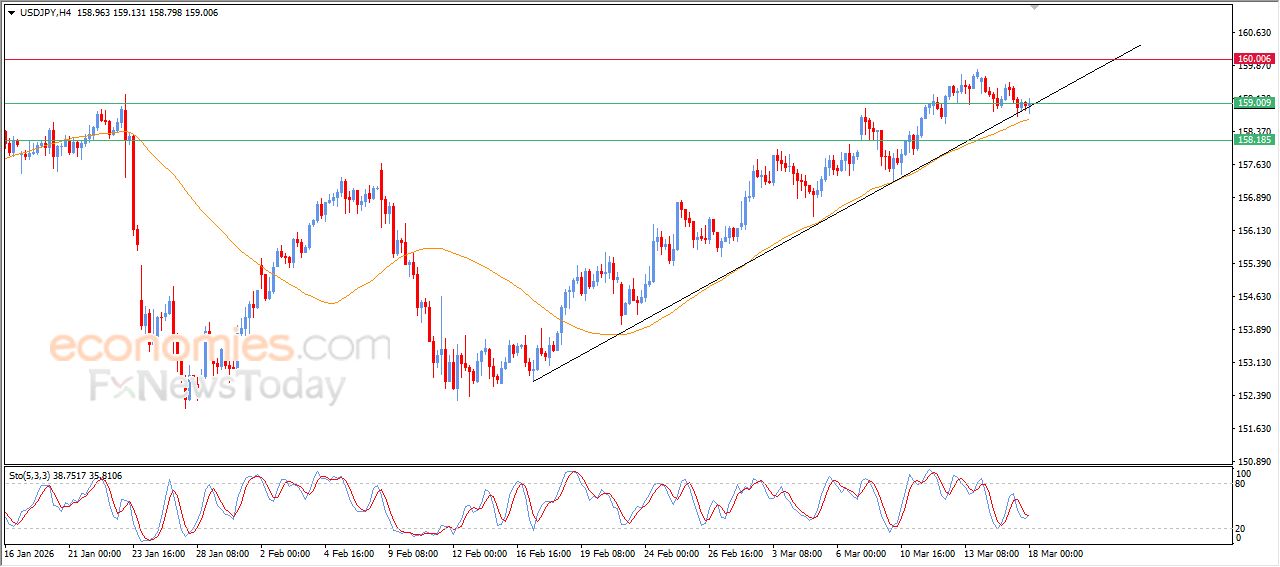The height and width of the screenshot is (567, 1280).
Task: Click the 18 Mar 00:00 time label
Action: pos(1055,553)
